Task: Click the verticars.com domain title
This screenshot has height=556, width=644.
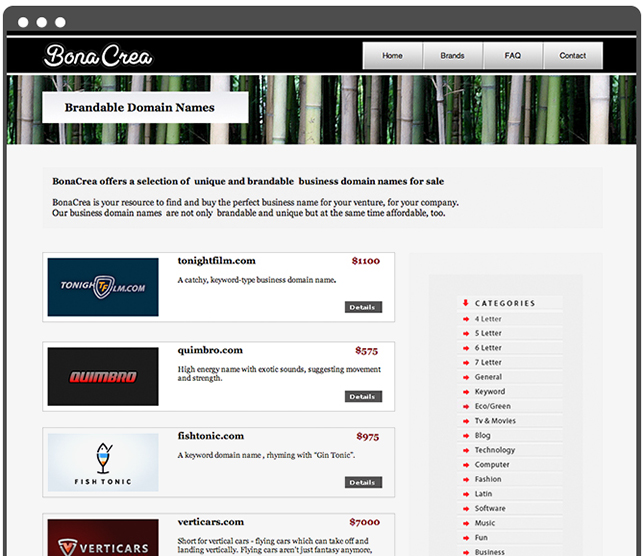Action: (x=211, y=522)
